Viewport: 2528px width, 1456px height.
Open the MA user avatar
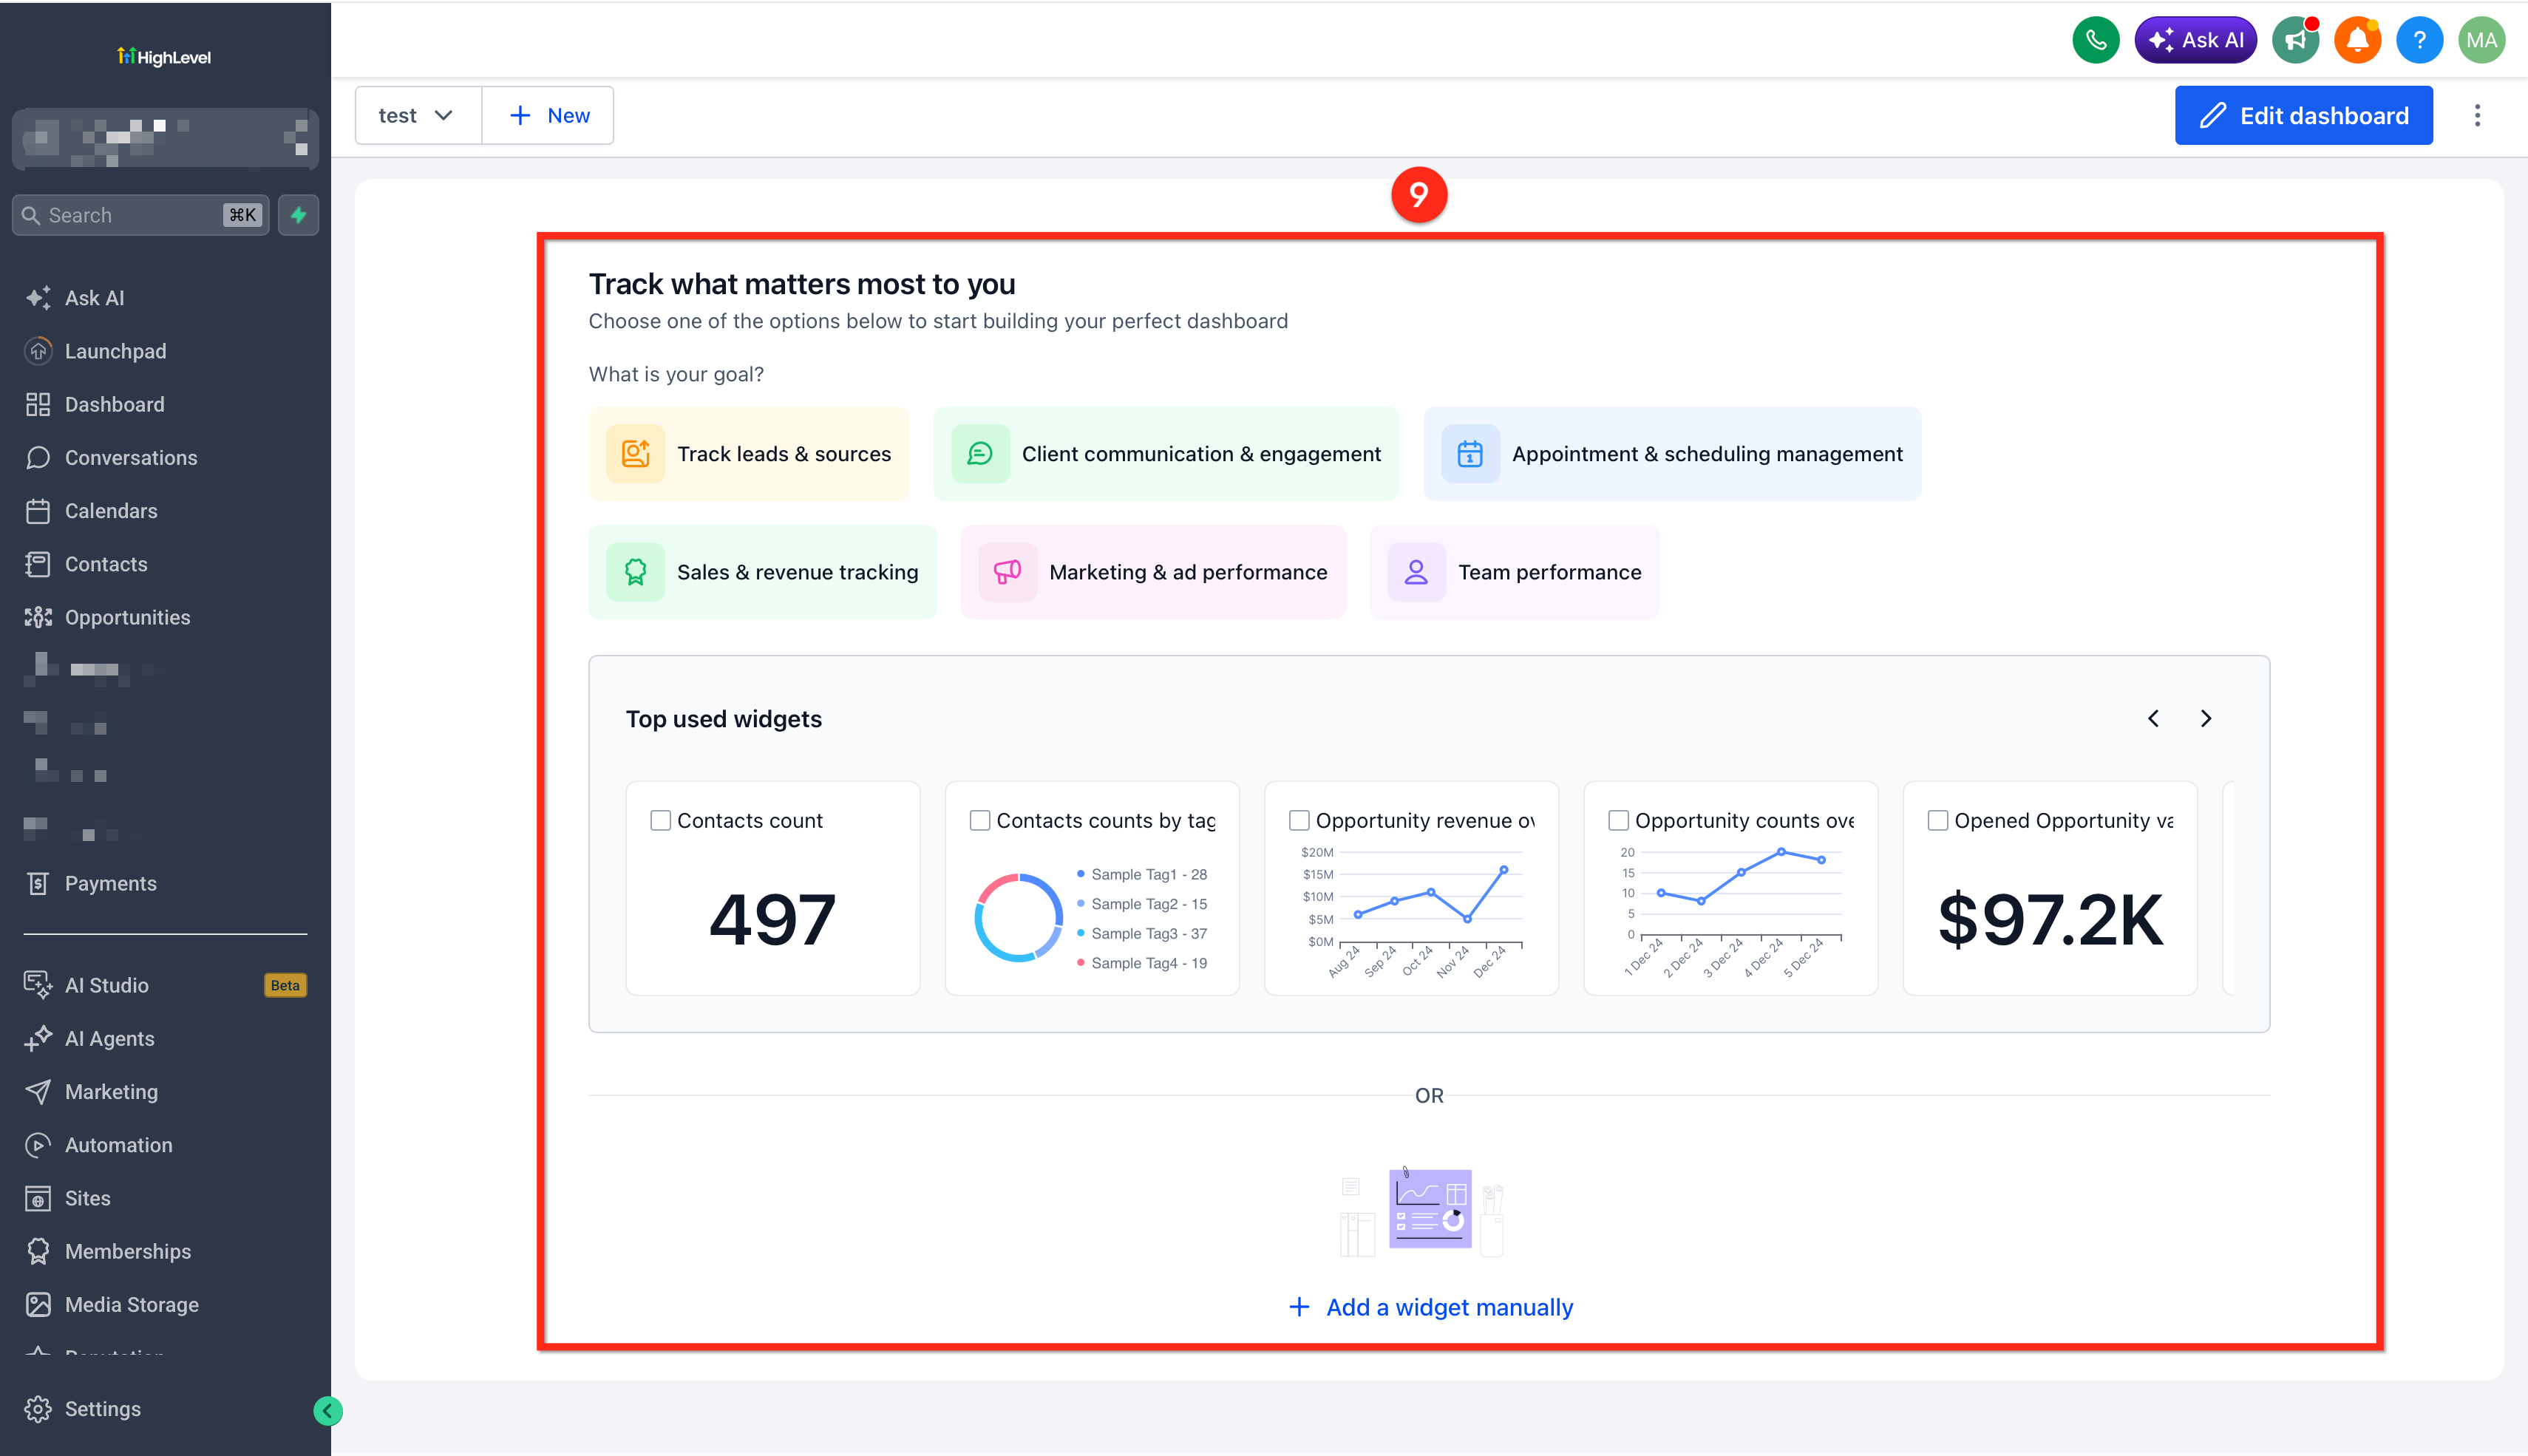click(2481, 40)
